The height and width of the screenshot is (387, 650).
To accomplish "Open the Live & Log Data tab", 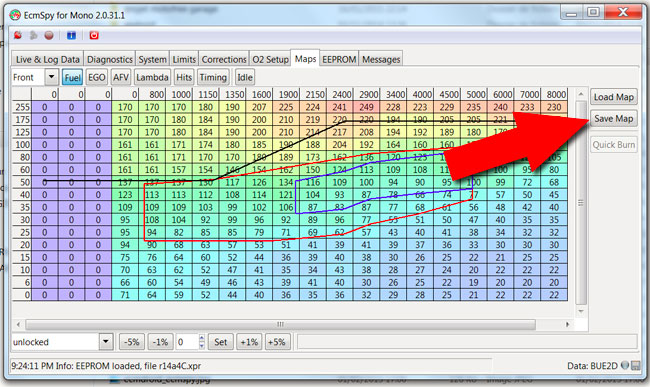I will click(47, 59).
